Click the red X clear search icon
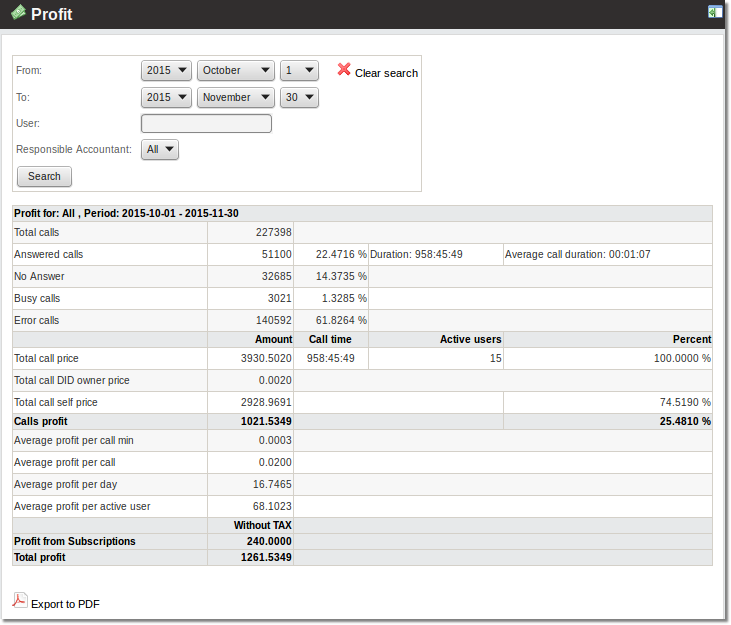 pos(344,70)
